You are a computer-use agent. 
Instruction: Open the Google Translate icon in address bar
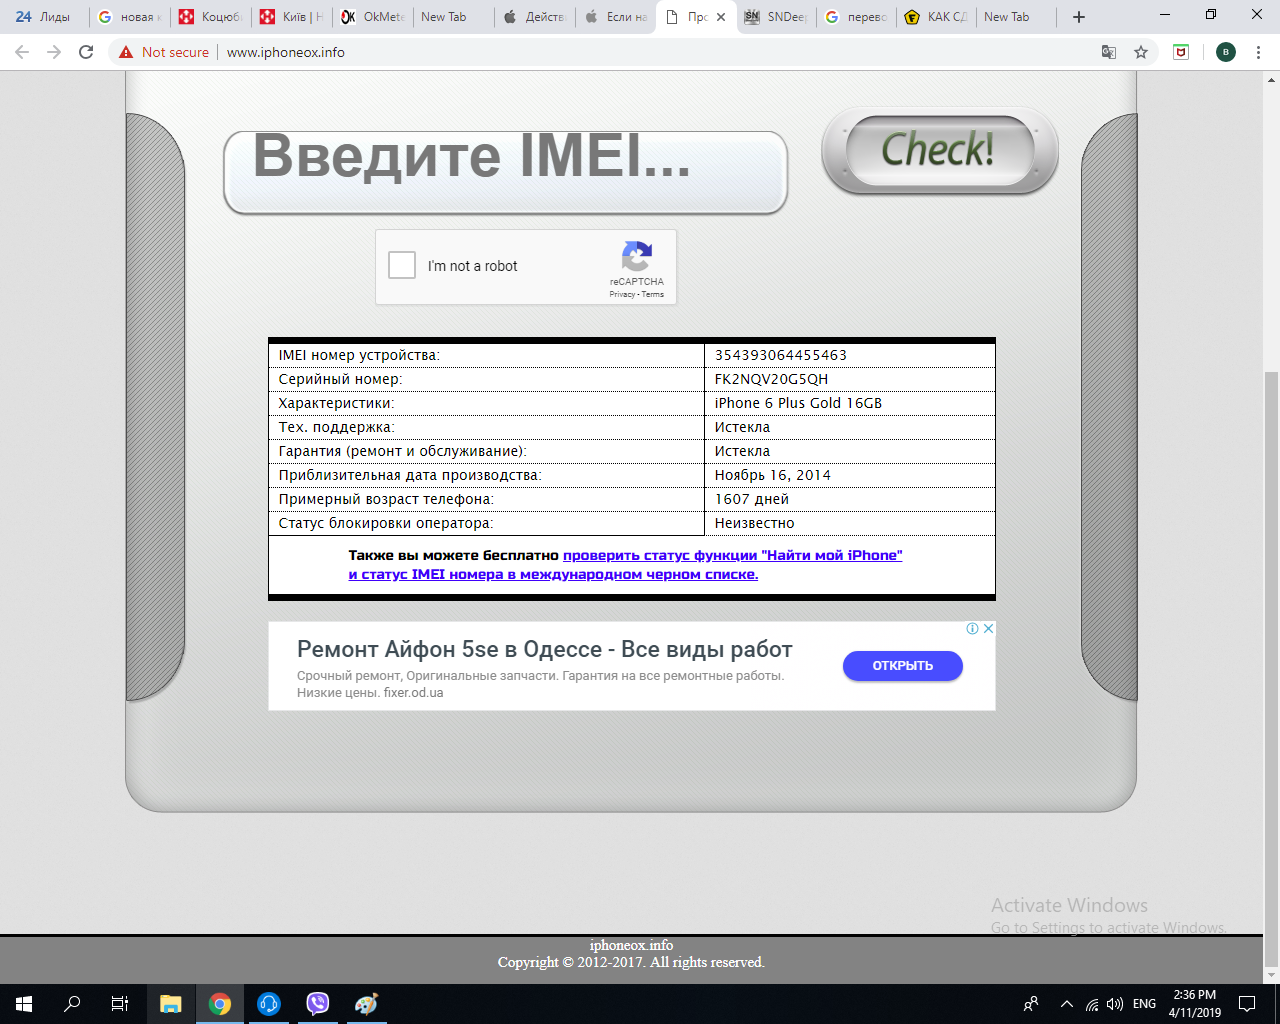tap(1109, 52)
